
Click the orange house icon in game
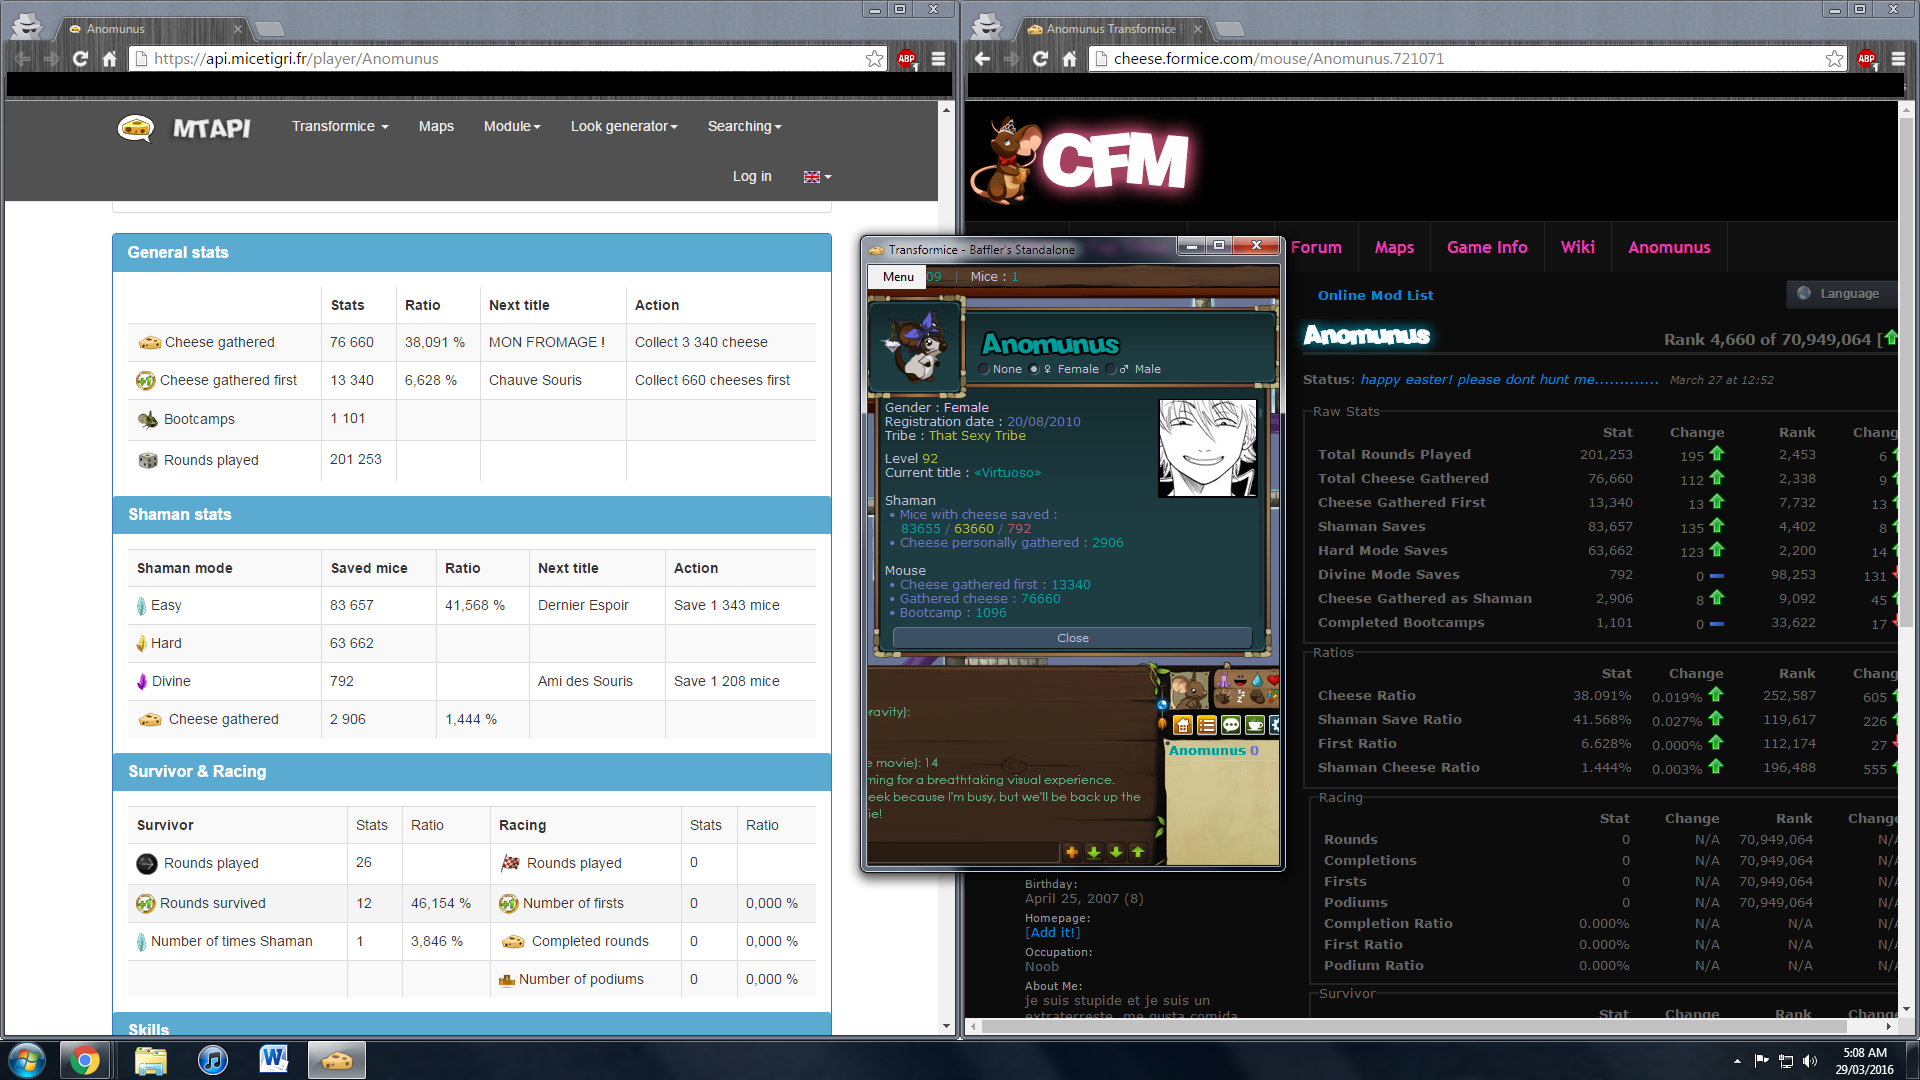[1182, 725]
